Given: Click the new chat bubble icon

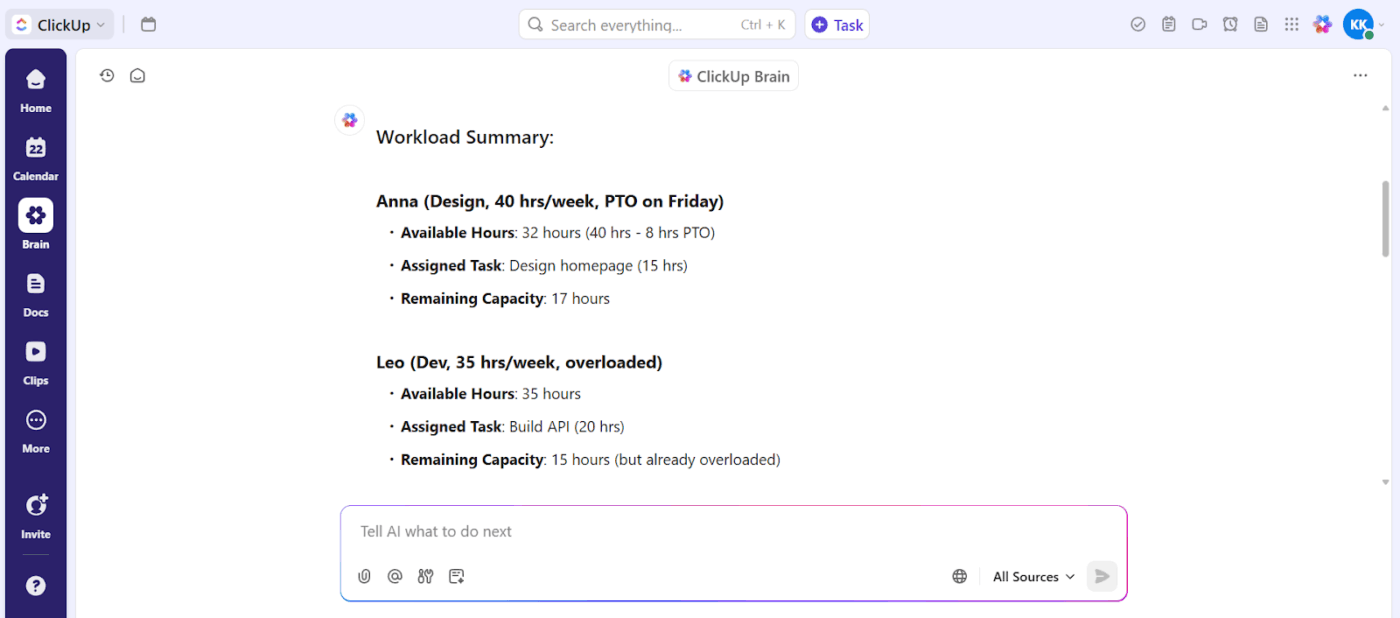Looking at the screenshot, I should [138, 75].
